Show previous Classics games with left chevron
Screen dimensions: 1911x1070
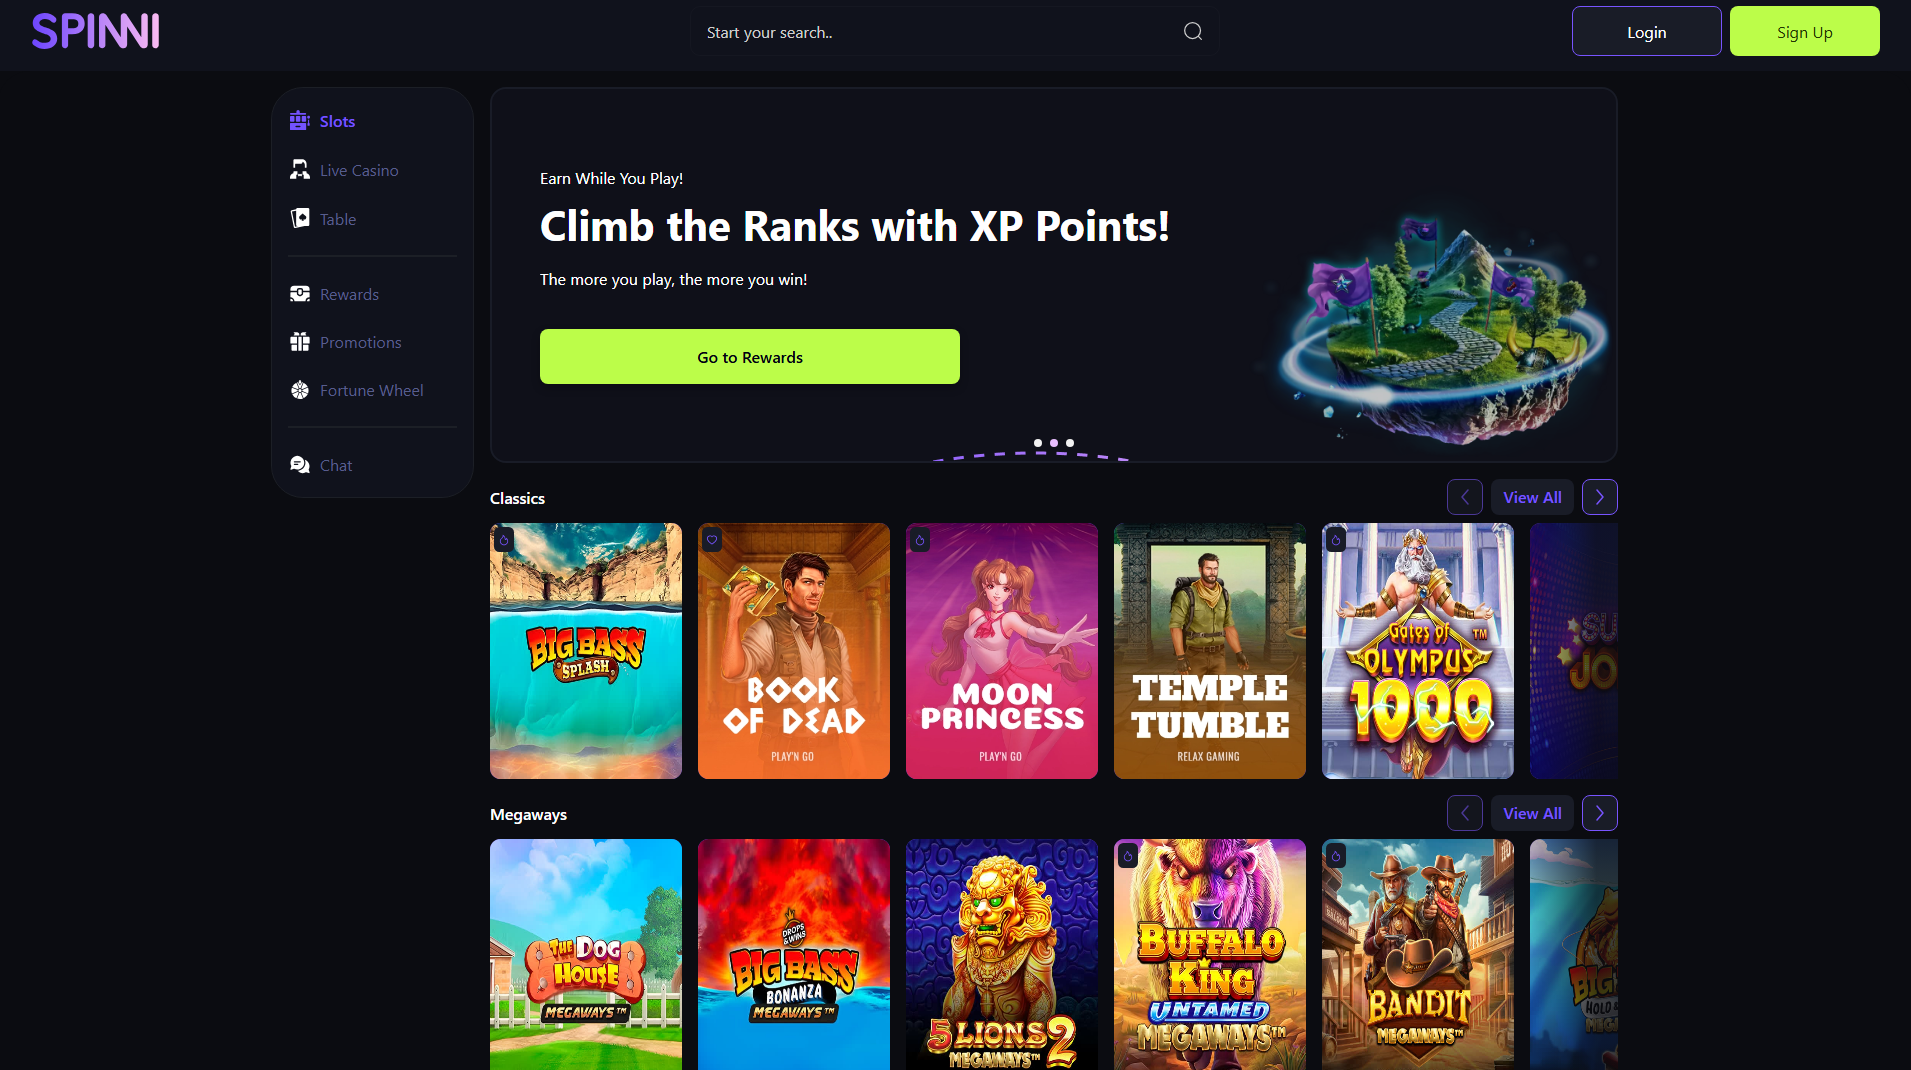tap(1464, 497)
